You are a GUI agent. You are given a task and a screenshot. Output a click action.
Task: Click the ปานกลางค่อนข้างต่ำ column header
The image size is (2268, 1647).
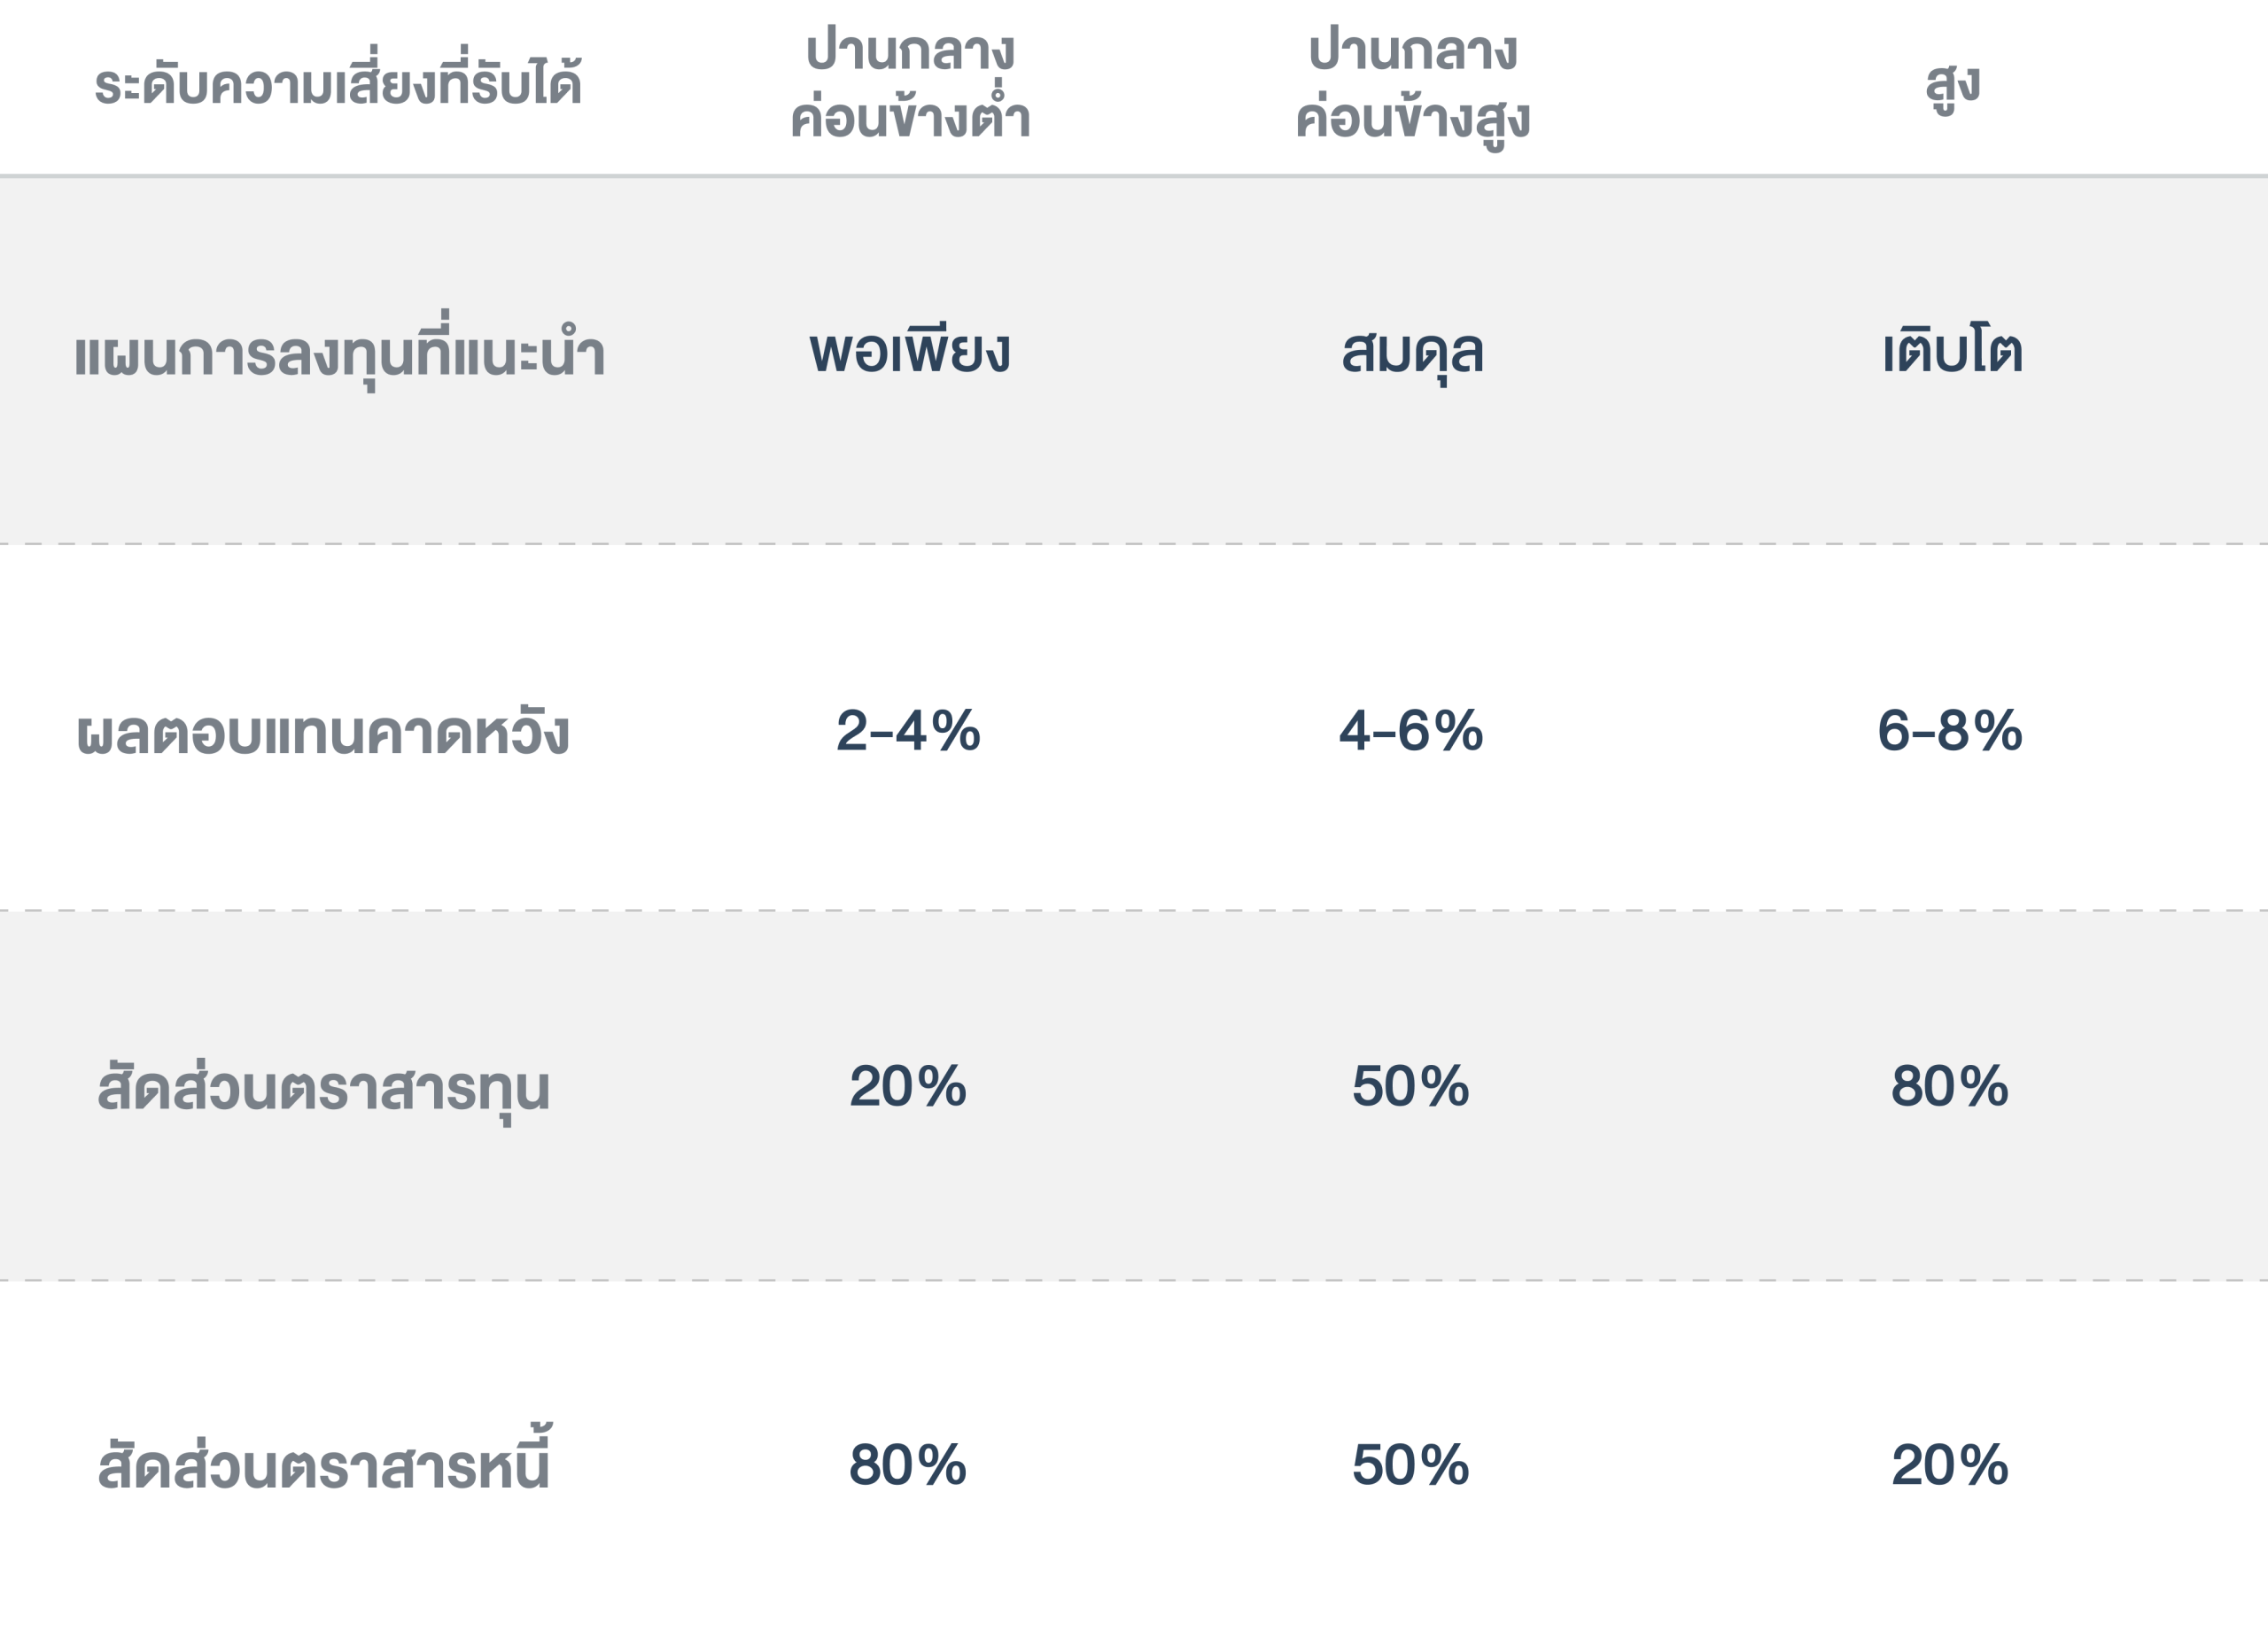click(910, 85)
